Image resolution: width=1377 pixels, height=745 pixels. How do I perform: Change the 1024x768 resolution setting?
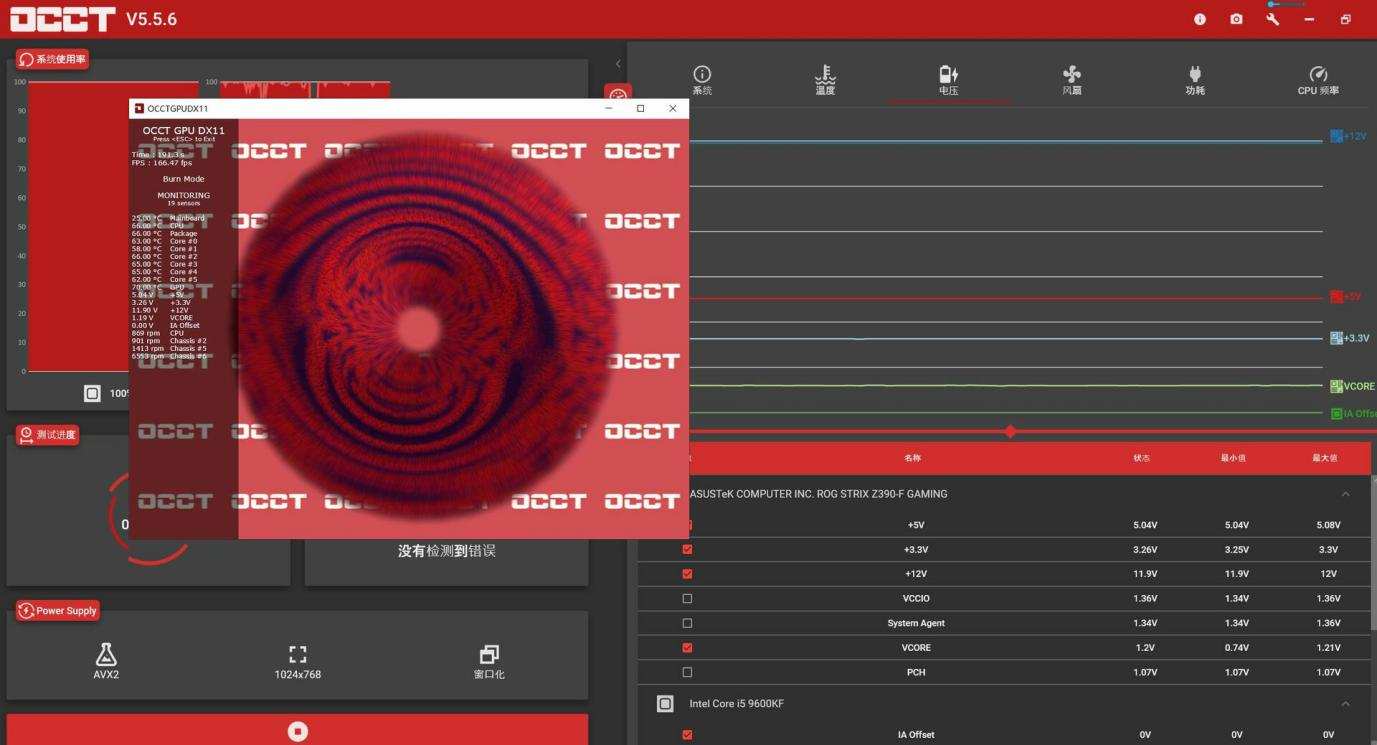(x=298, y=661)
